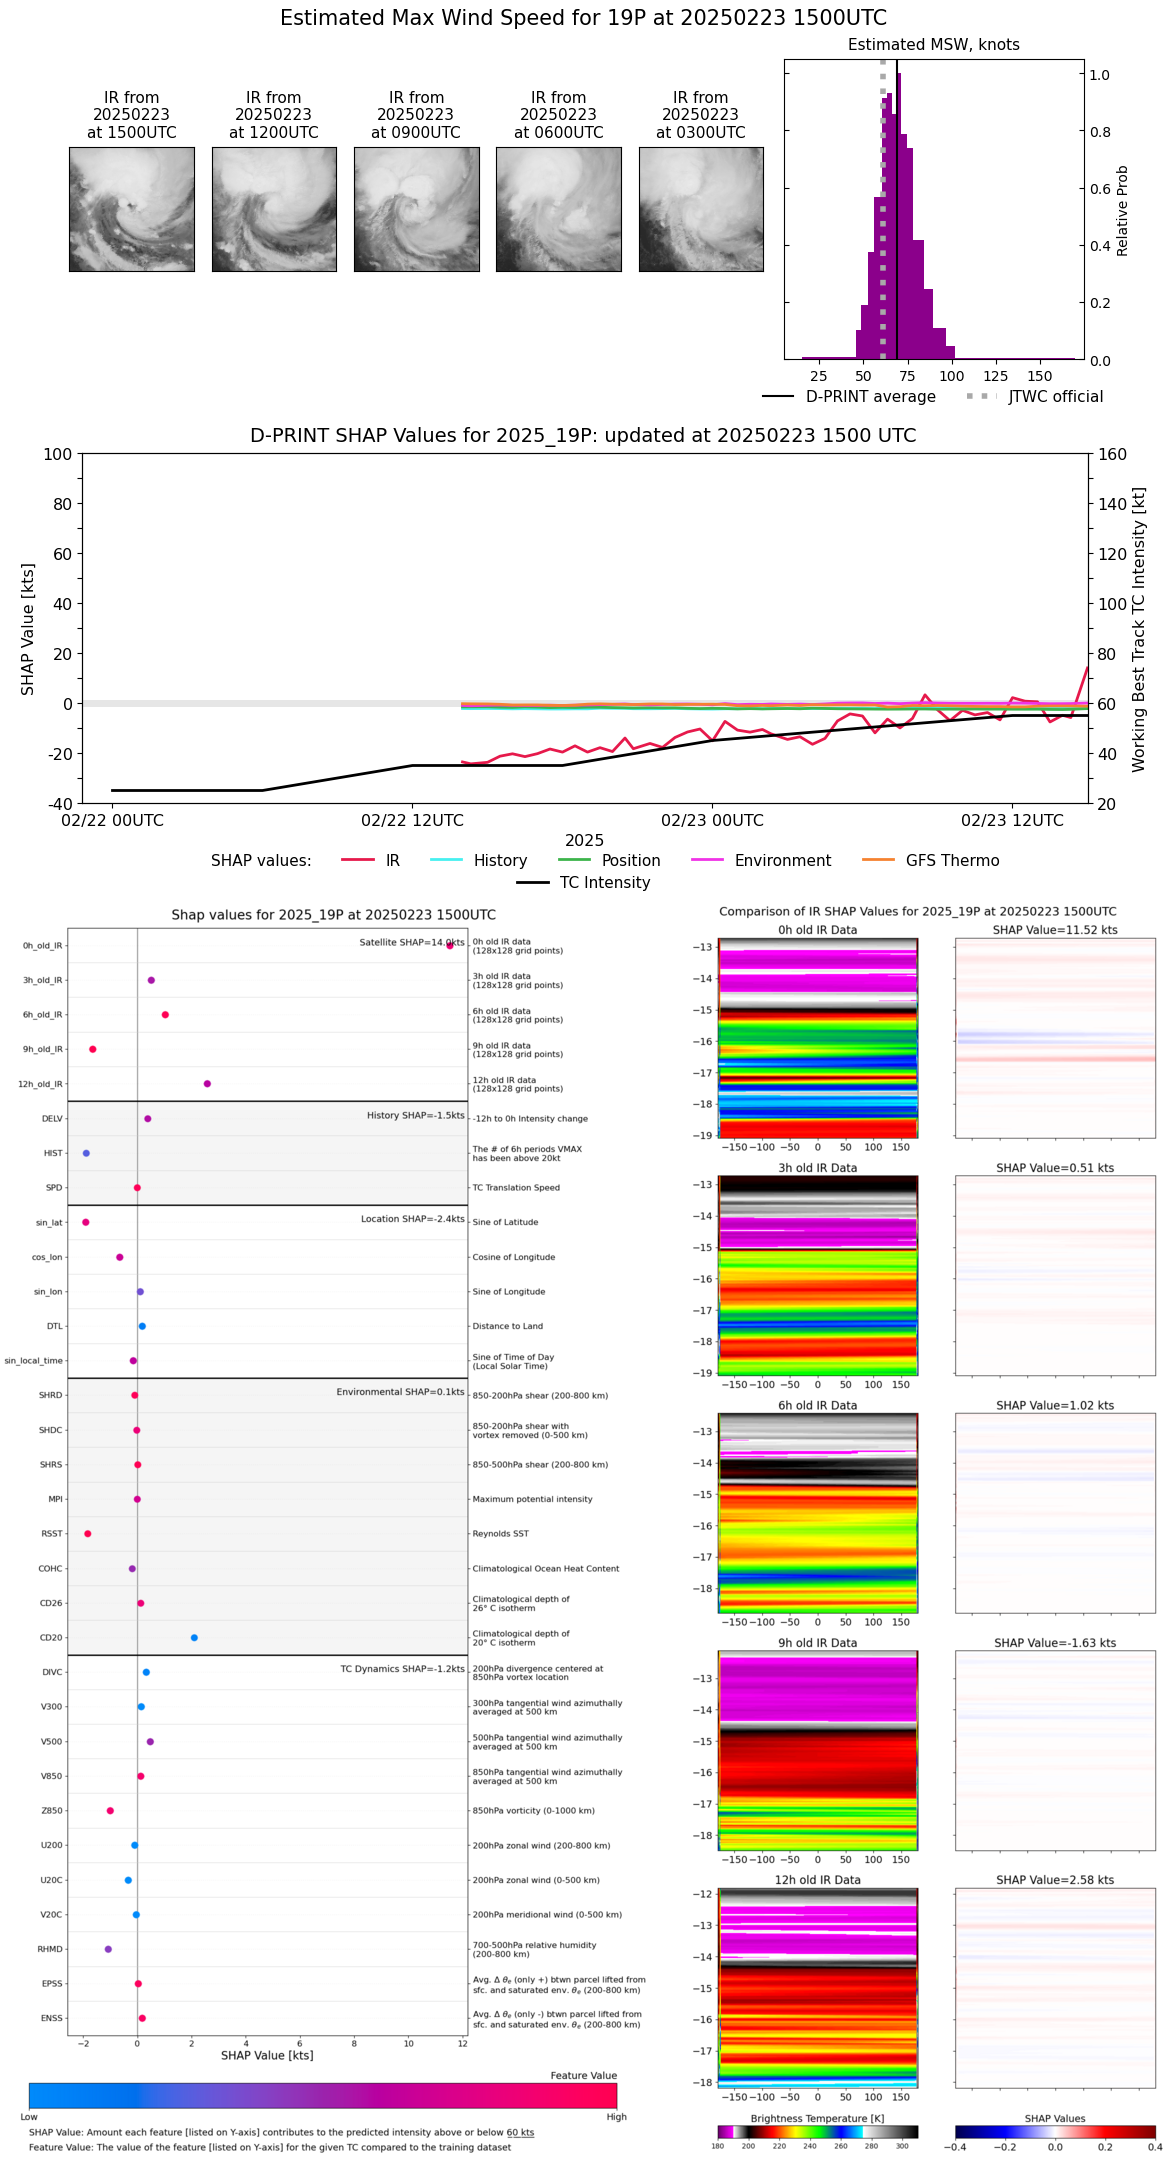Select the 0h_old_IR SHAP data point
Image resolution: width=1168 pixels, height=2158 pixels.
point(450,945)
